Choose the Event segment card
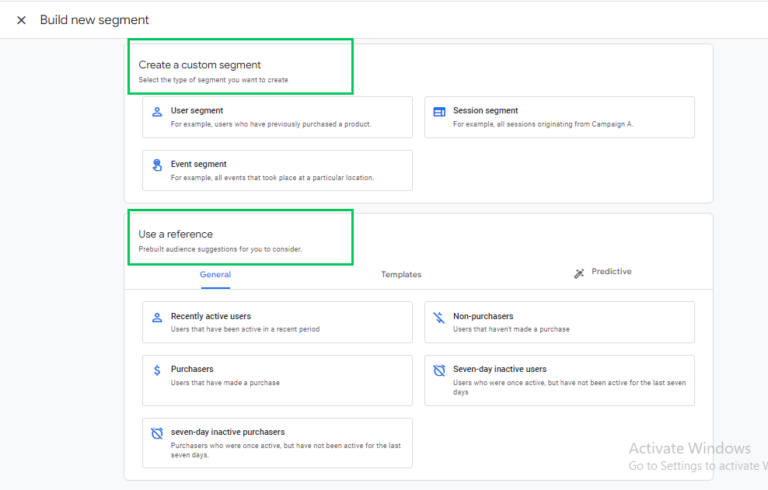Screen dimensions: 768x490 [277, 171]
